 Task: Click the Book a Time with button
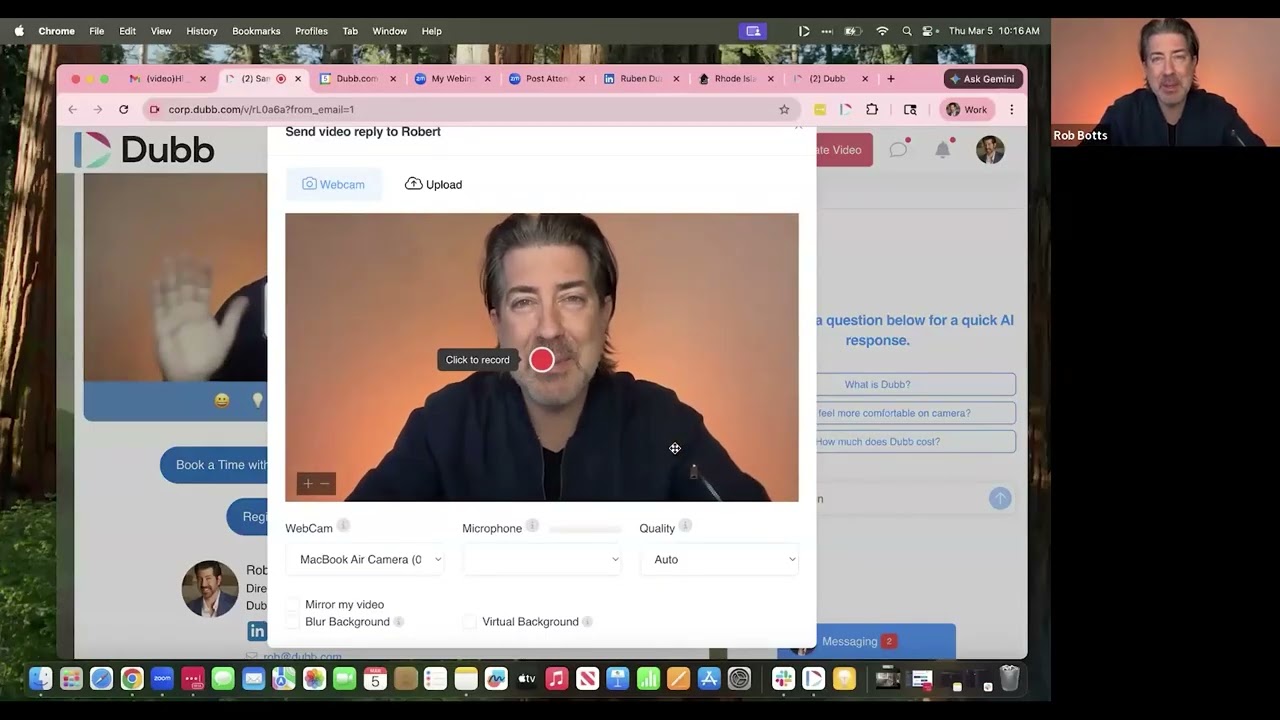[x=214, y=465]
